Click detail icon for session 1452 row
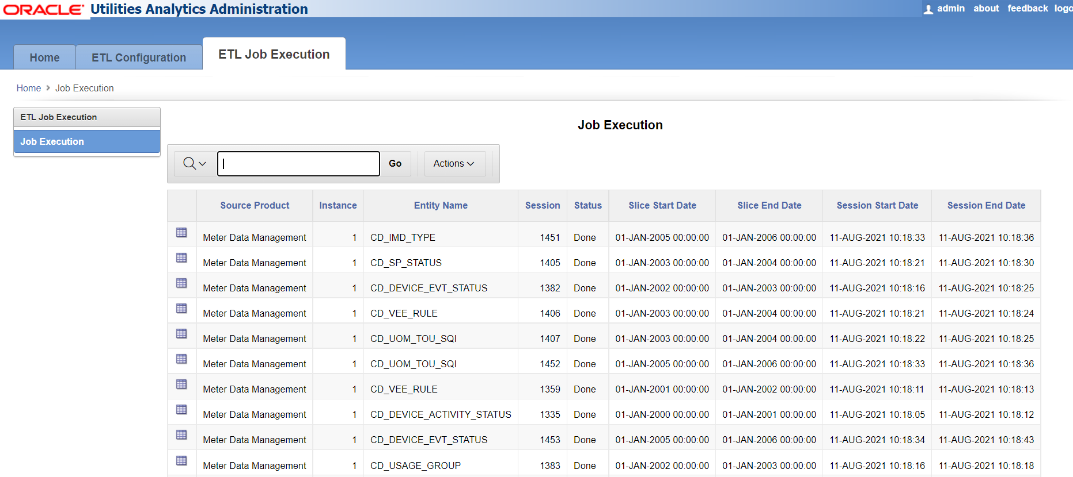Viewport: 1073px width, 477px height. coord(181,359)
